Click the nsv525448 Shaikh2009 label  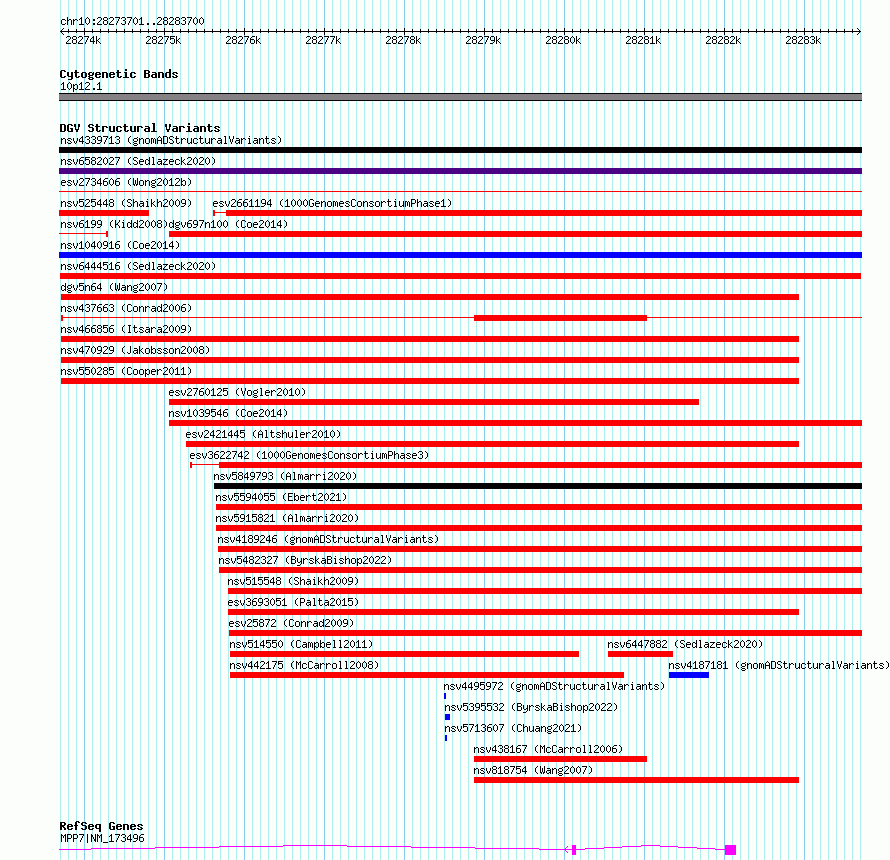pos(126,203)
